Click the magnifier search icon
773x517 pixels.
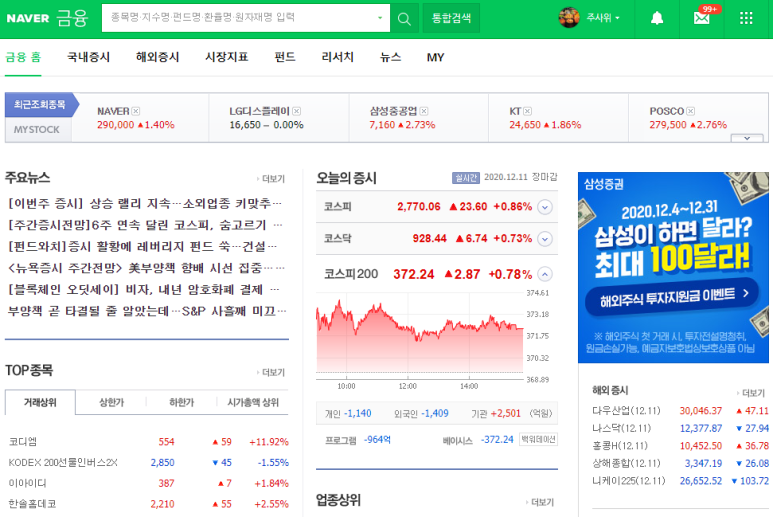[x=404, y=19]
